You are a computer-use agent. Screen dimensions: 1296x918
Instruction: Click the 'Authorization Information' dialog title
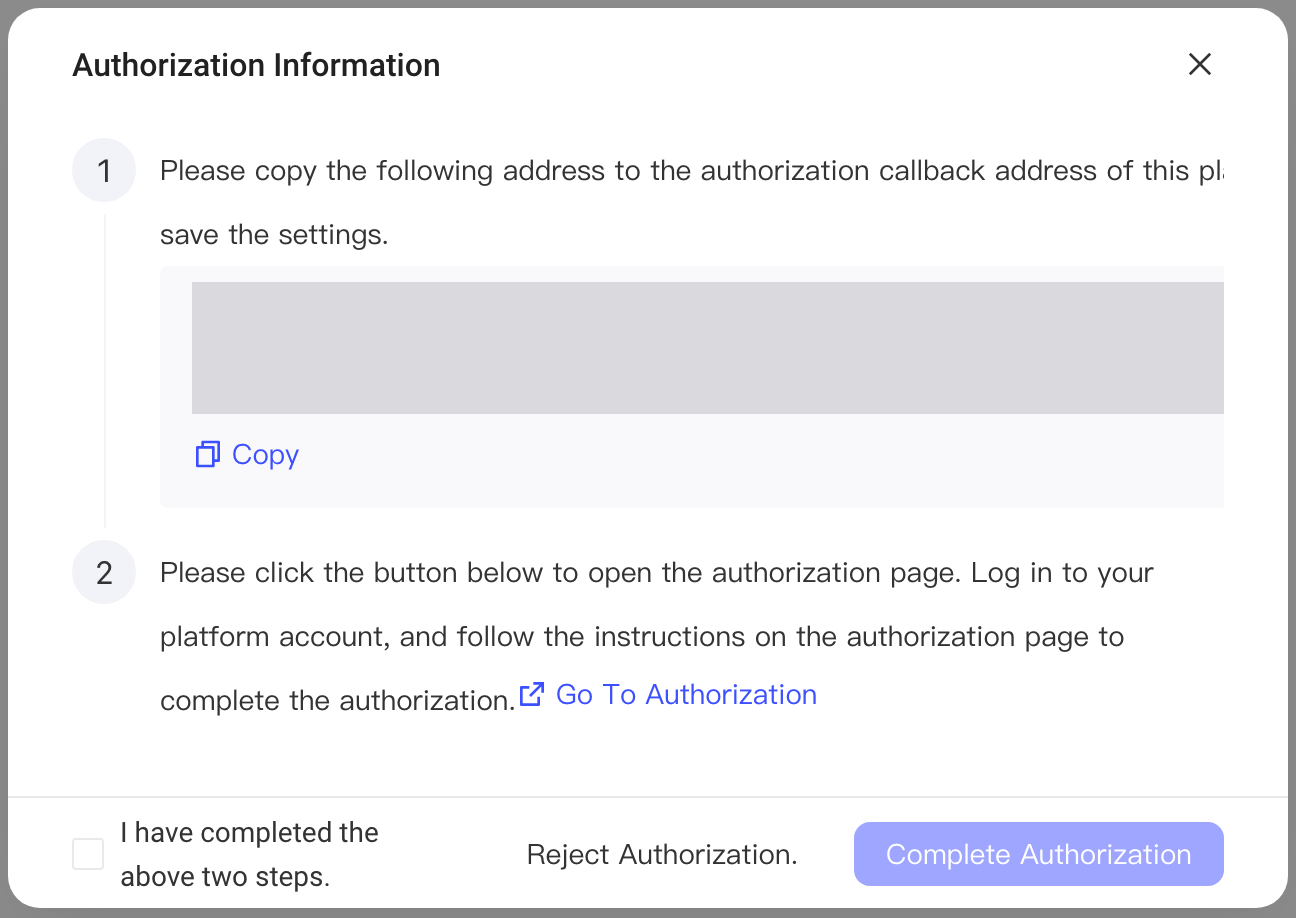(257, 66)
